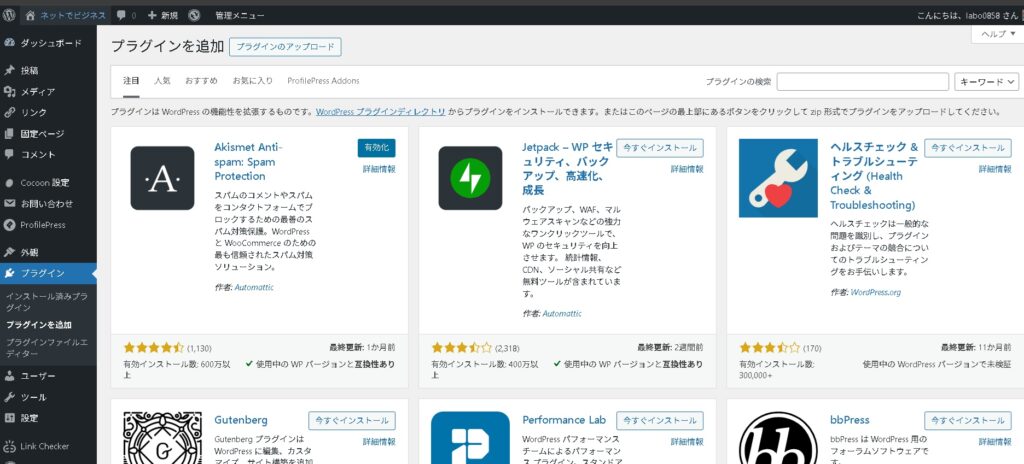Viewport: 1024px width, 464px height.
Task: Focus the プラグインの検索 search field
Action: pyautogui.click(x=863, y=82)
